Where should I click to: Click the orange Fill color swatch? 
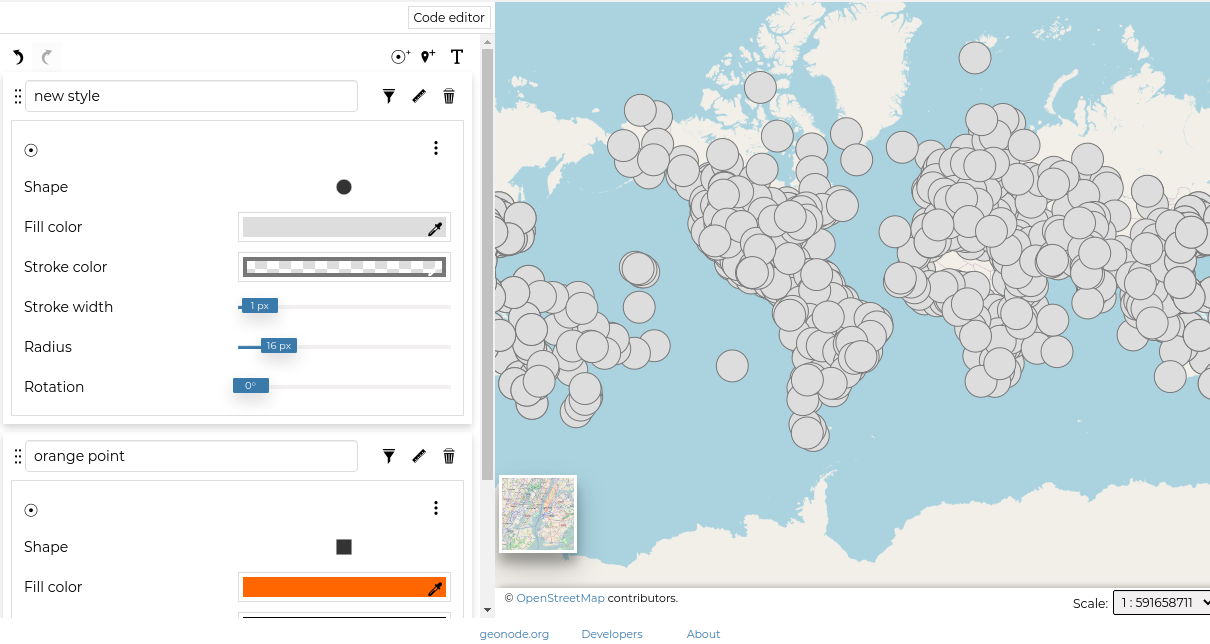335,587
